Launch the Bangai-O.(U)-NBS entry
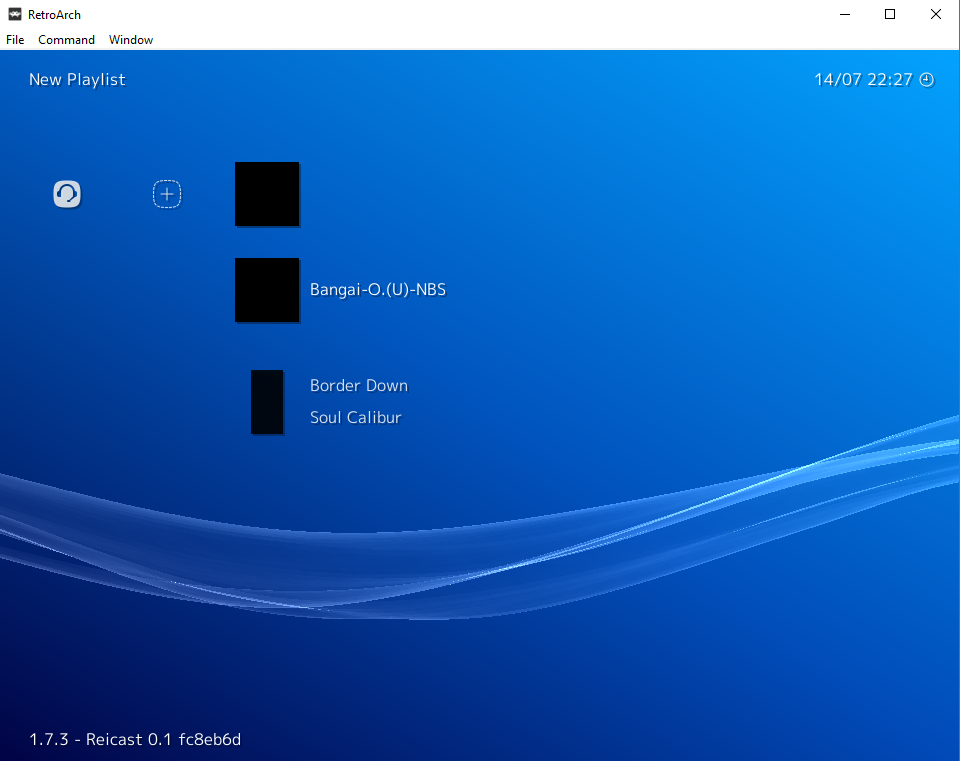The width and height of the screenshot is (960, 761). tap(378, 290)
